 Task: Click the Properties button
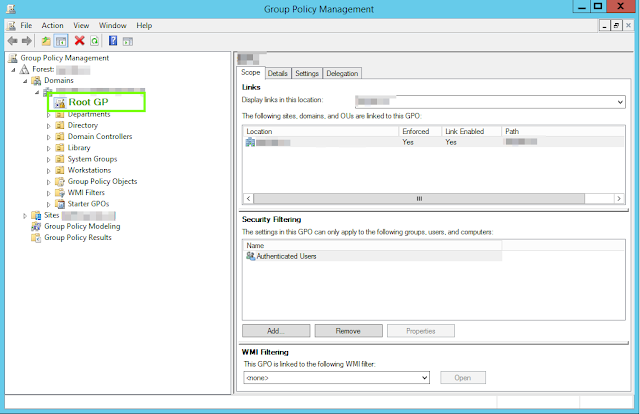421,331
